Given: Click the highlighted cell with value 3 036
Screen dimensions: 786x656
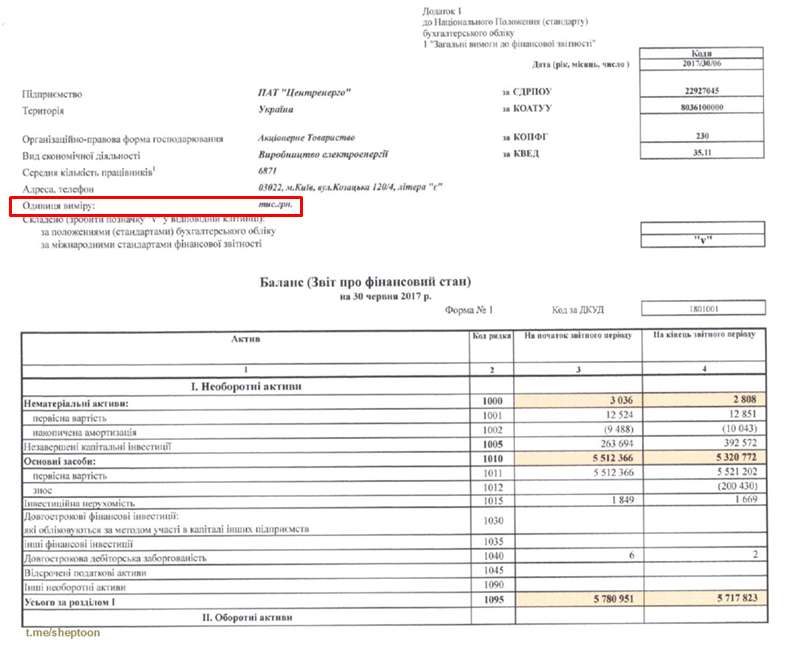Looking at the screenshot, I should (576, 401).
